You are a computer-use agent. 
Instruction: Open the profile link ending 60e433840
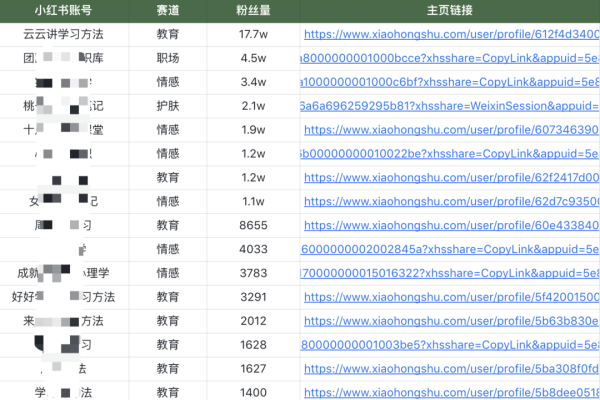click(452, 225)
